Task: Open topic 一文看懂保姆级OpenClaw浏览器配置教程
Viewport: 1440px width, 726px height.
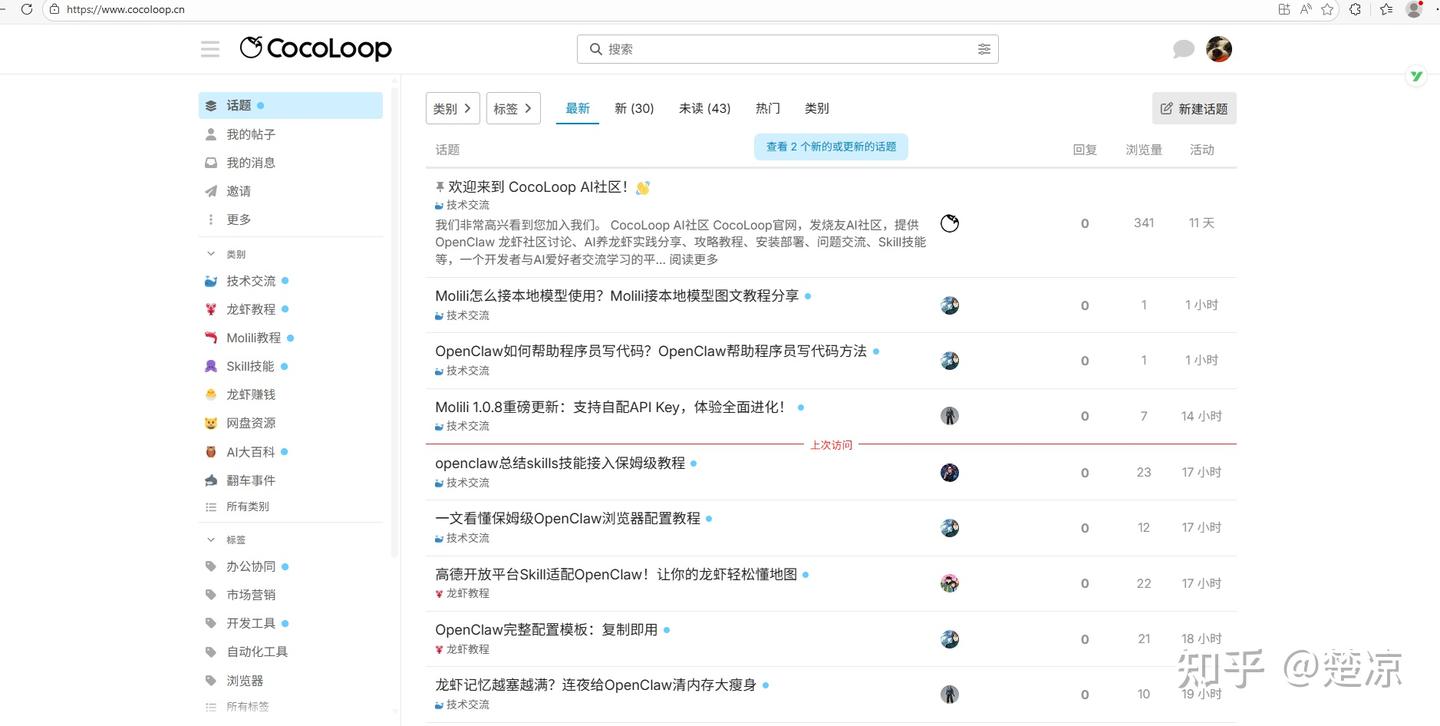Action: [x=568, y=518]
